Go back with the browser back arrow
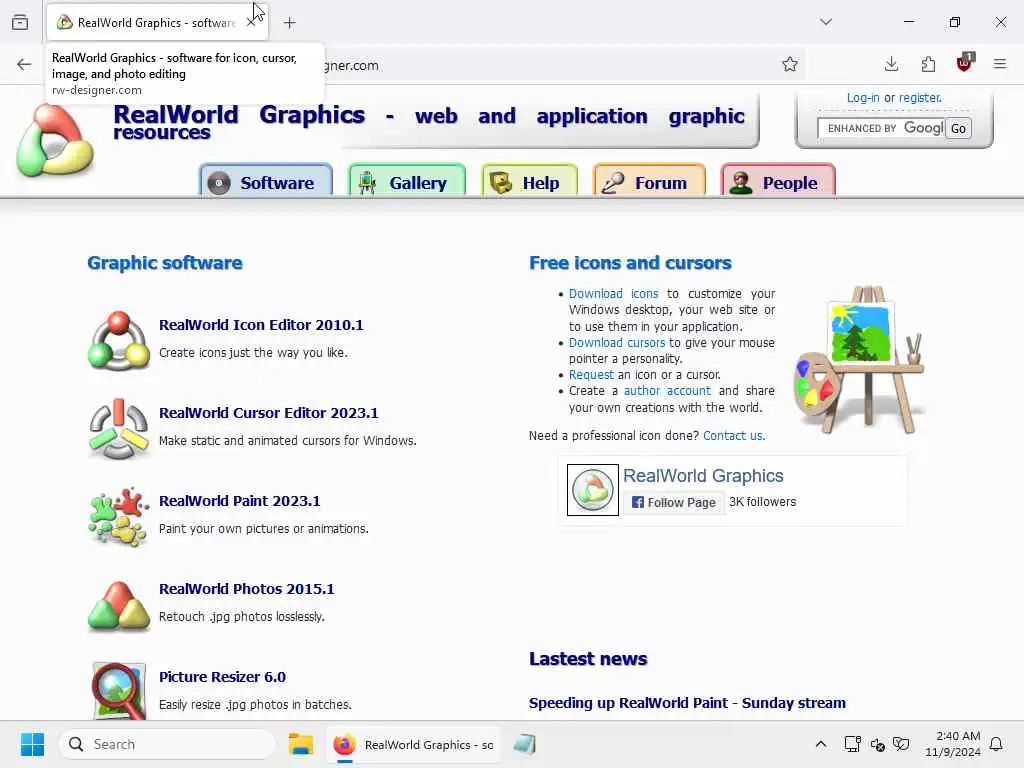 24,64
